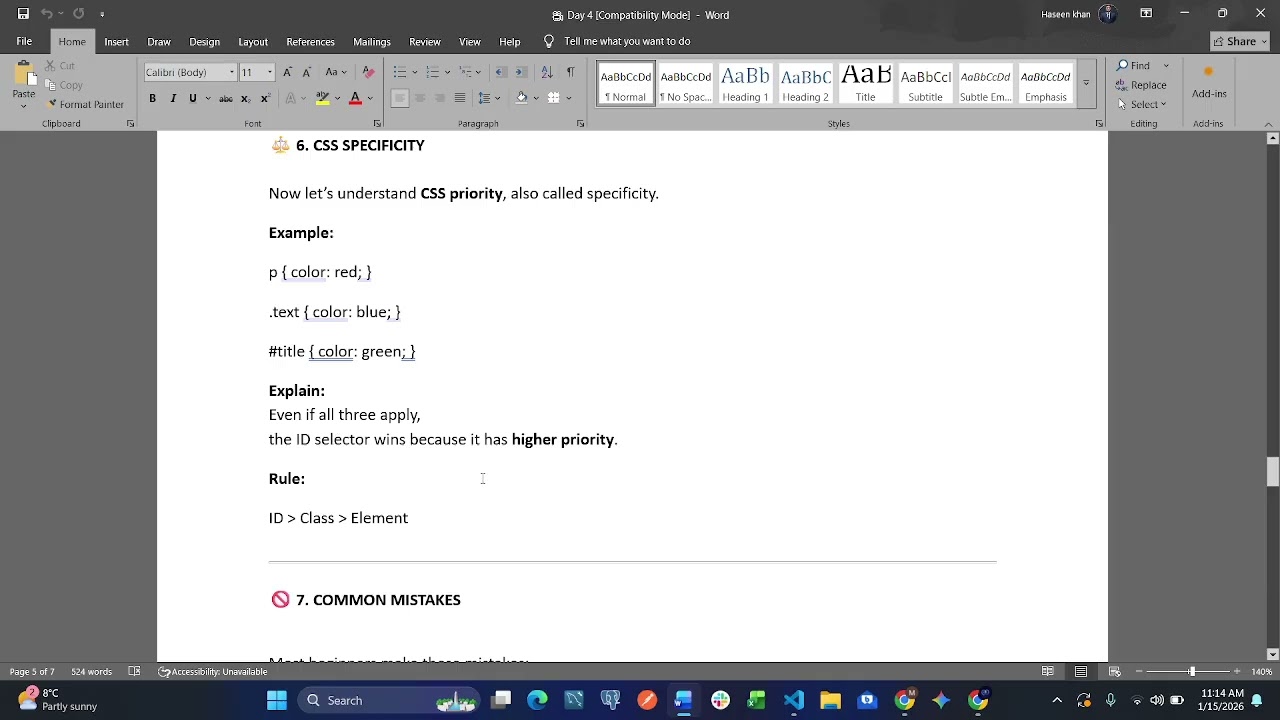The image size is (1280, 720).
Task: Align text left
Action: click(x=400, y=98)
